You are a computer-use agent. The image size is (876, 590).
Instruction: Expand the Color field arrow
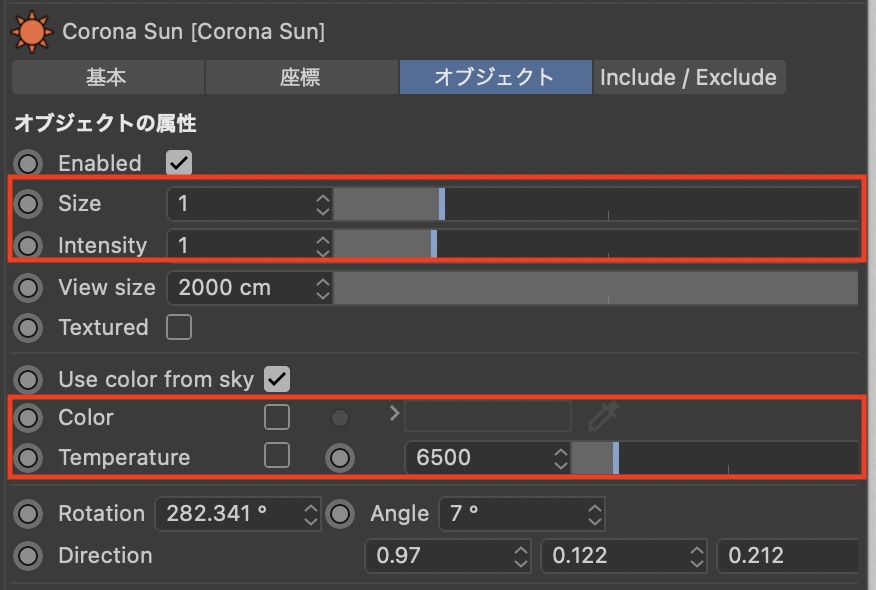click(x=394, y=413)
